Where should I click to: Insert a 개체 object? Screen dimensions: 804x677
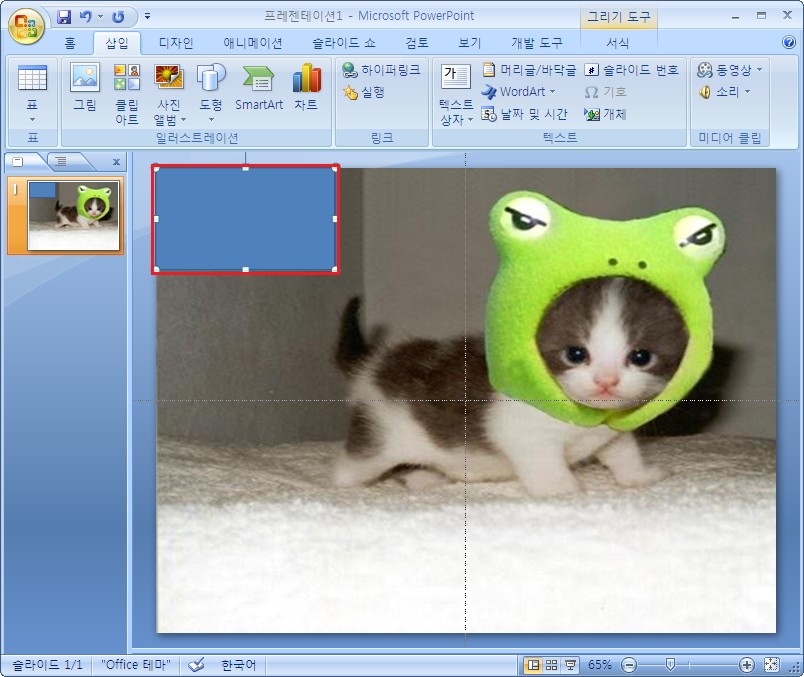point(605,114)
